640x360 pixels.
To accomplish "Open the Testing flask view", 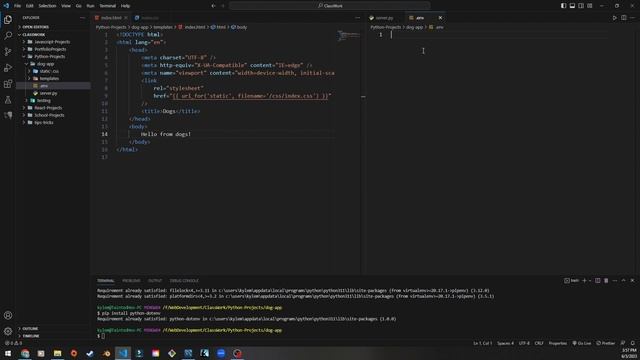I will (x=8, y=100).
